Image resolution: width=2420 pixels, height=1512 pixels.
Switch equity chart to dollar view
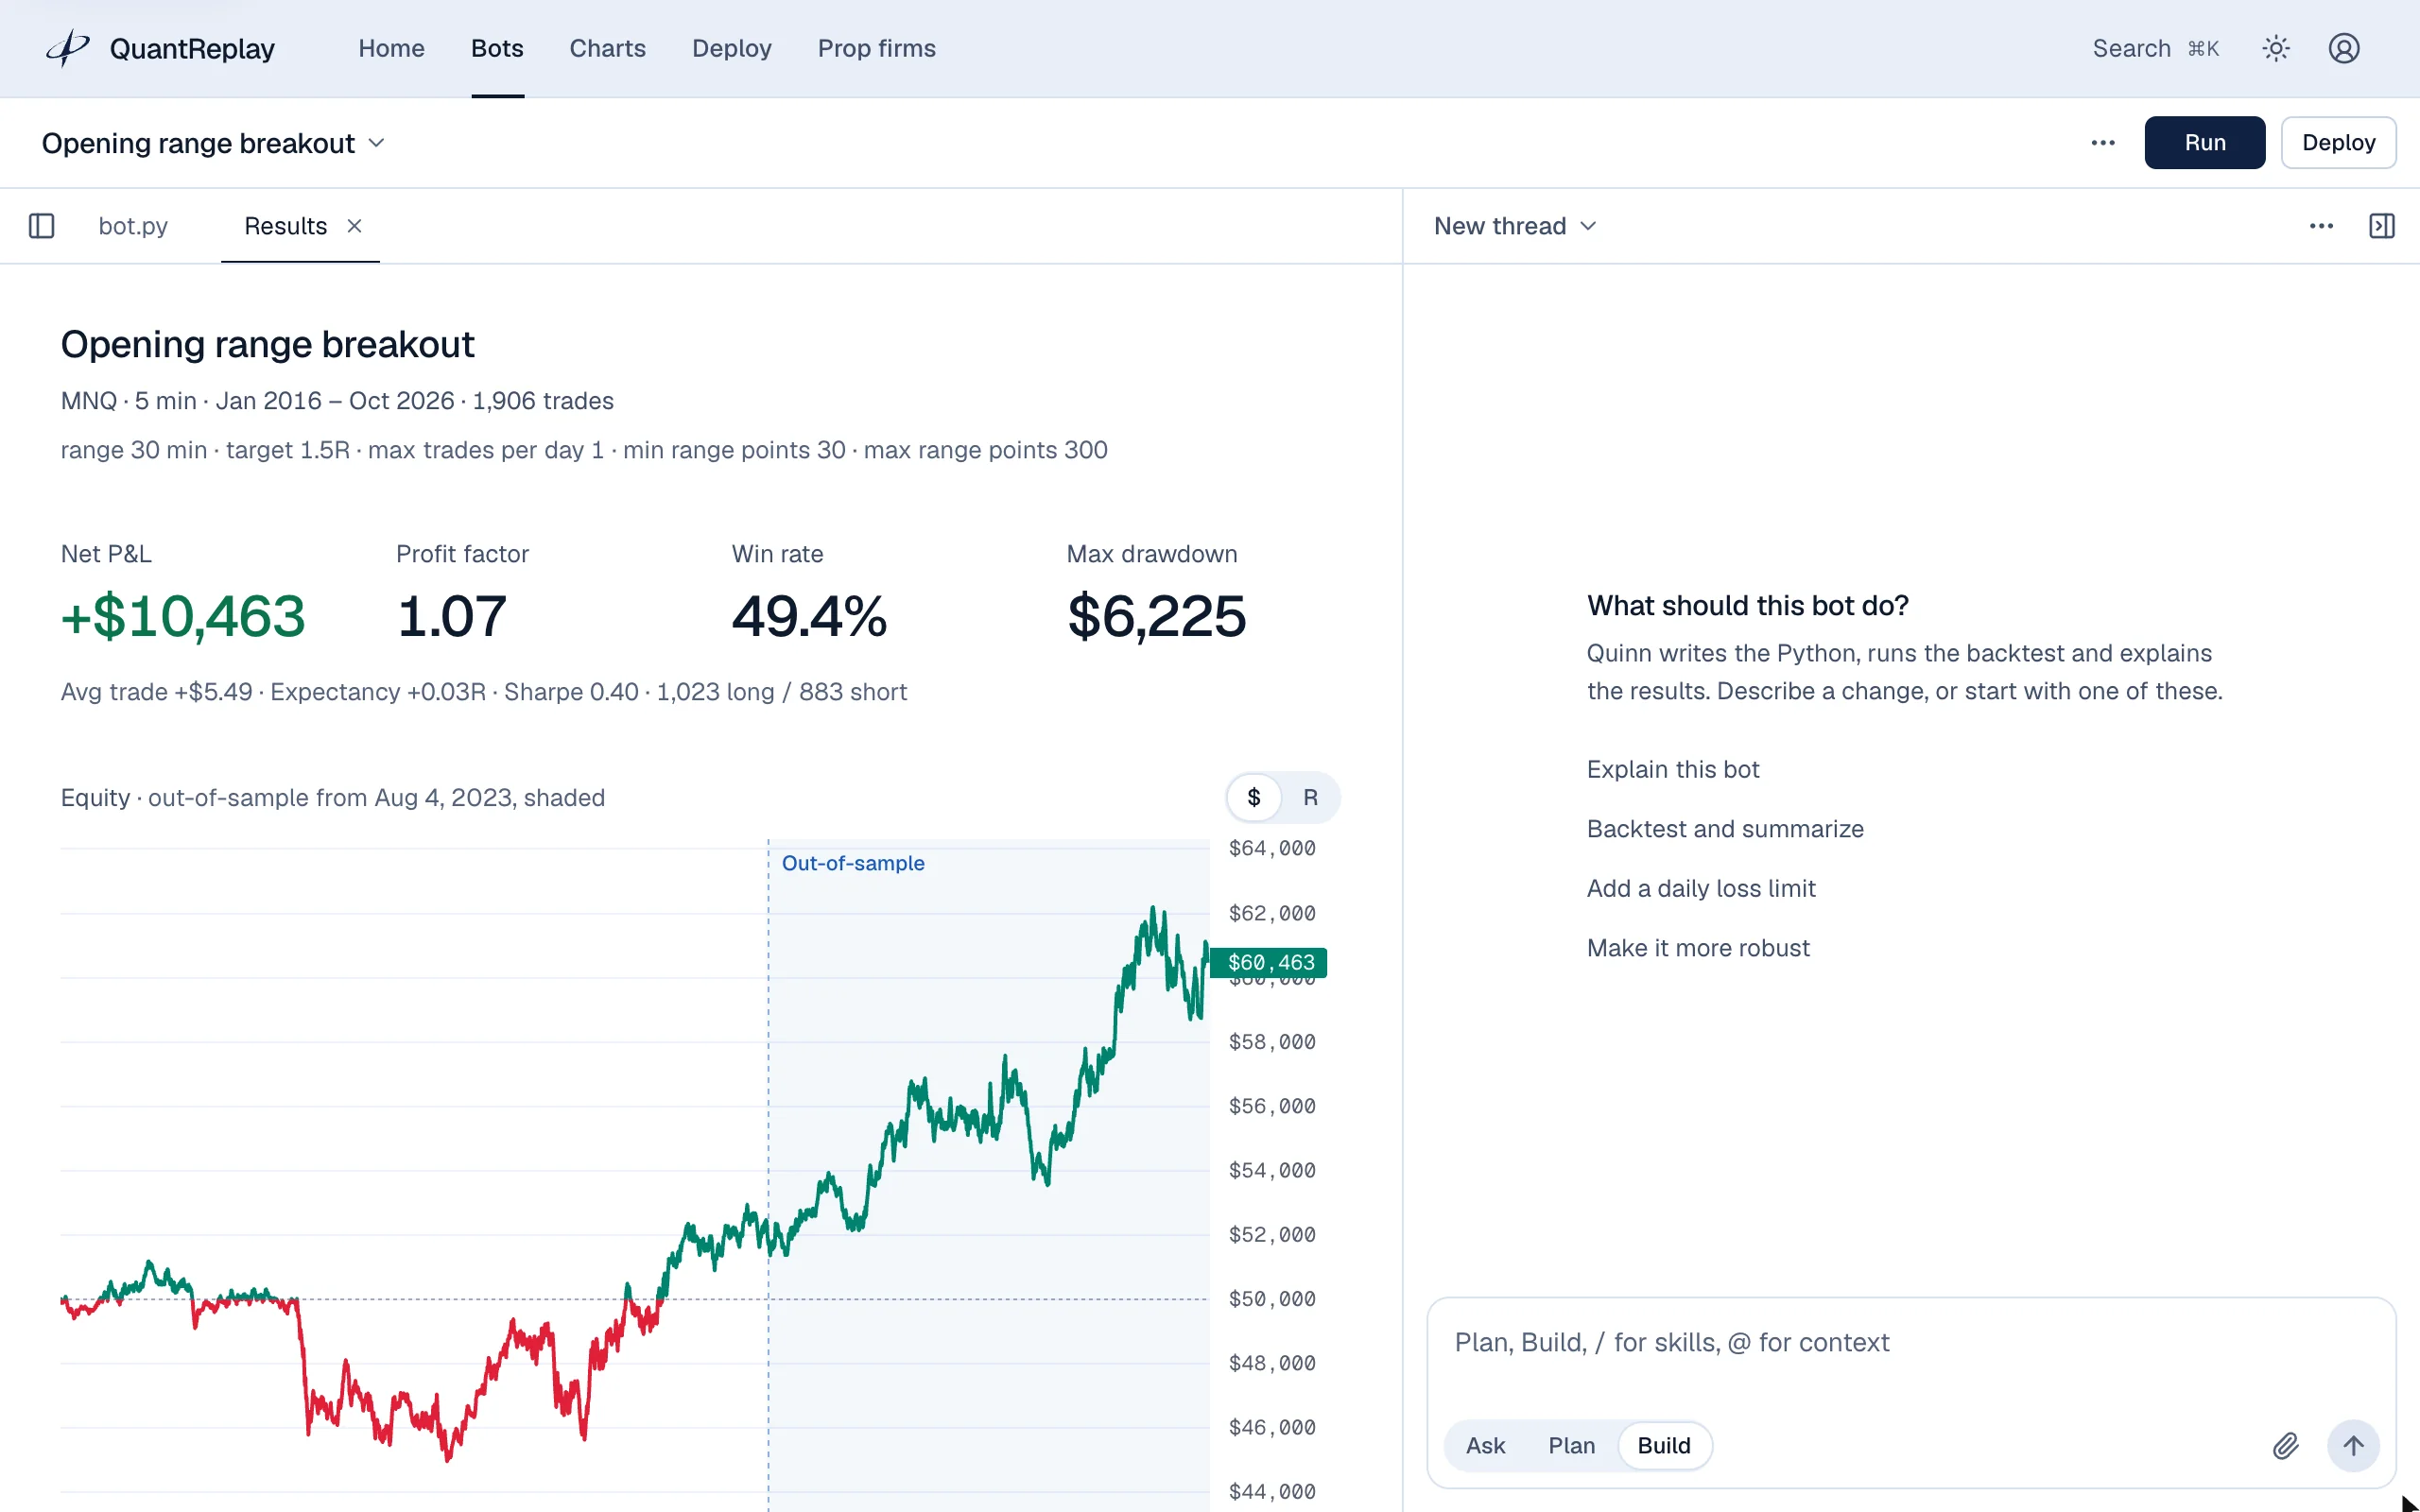click(1254, 797)
